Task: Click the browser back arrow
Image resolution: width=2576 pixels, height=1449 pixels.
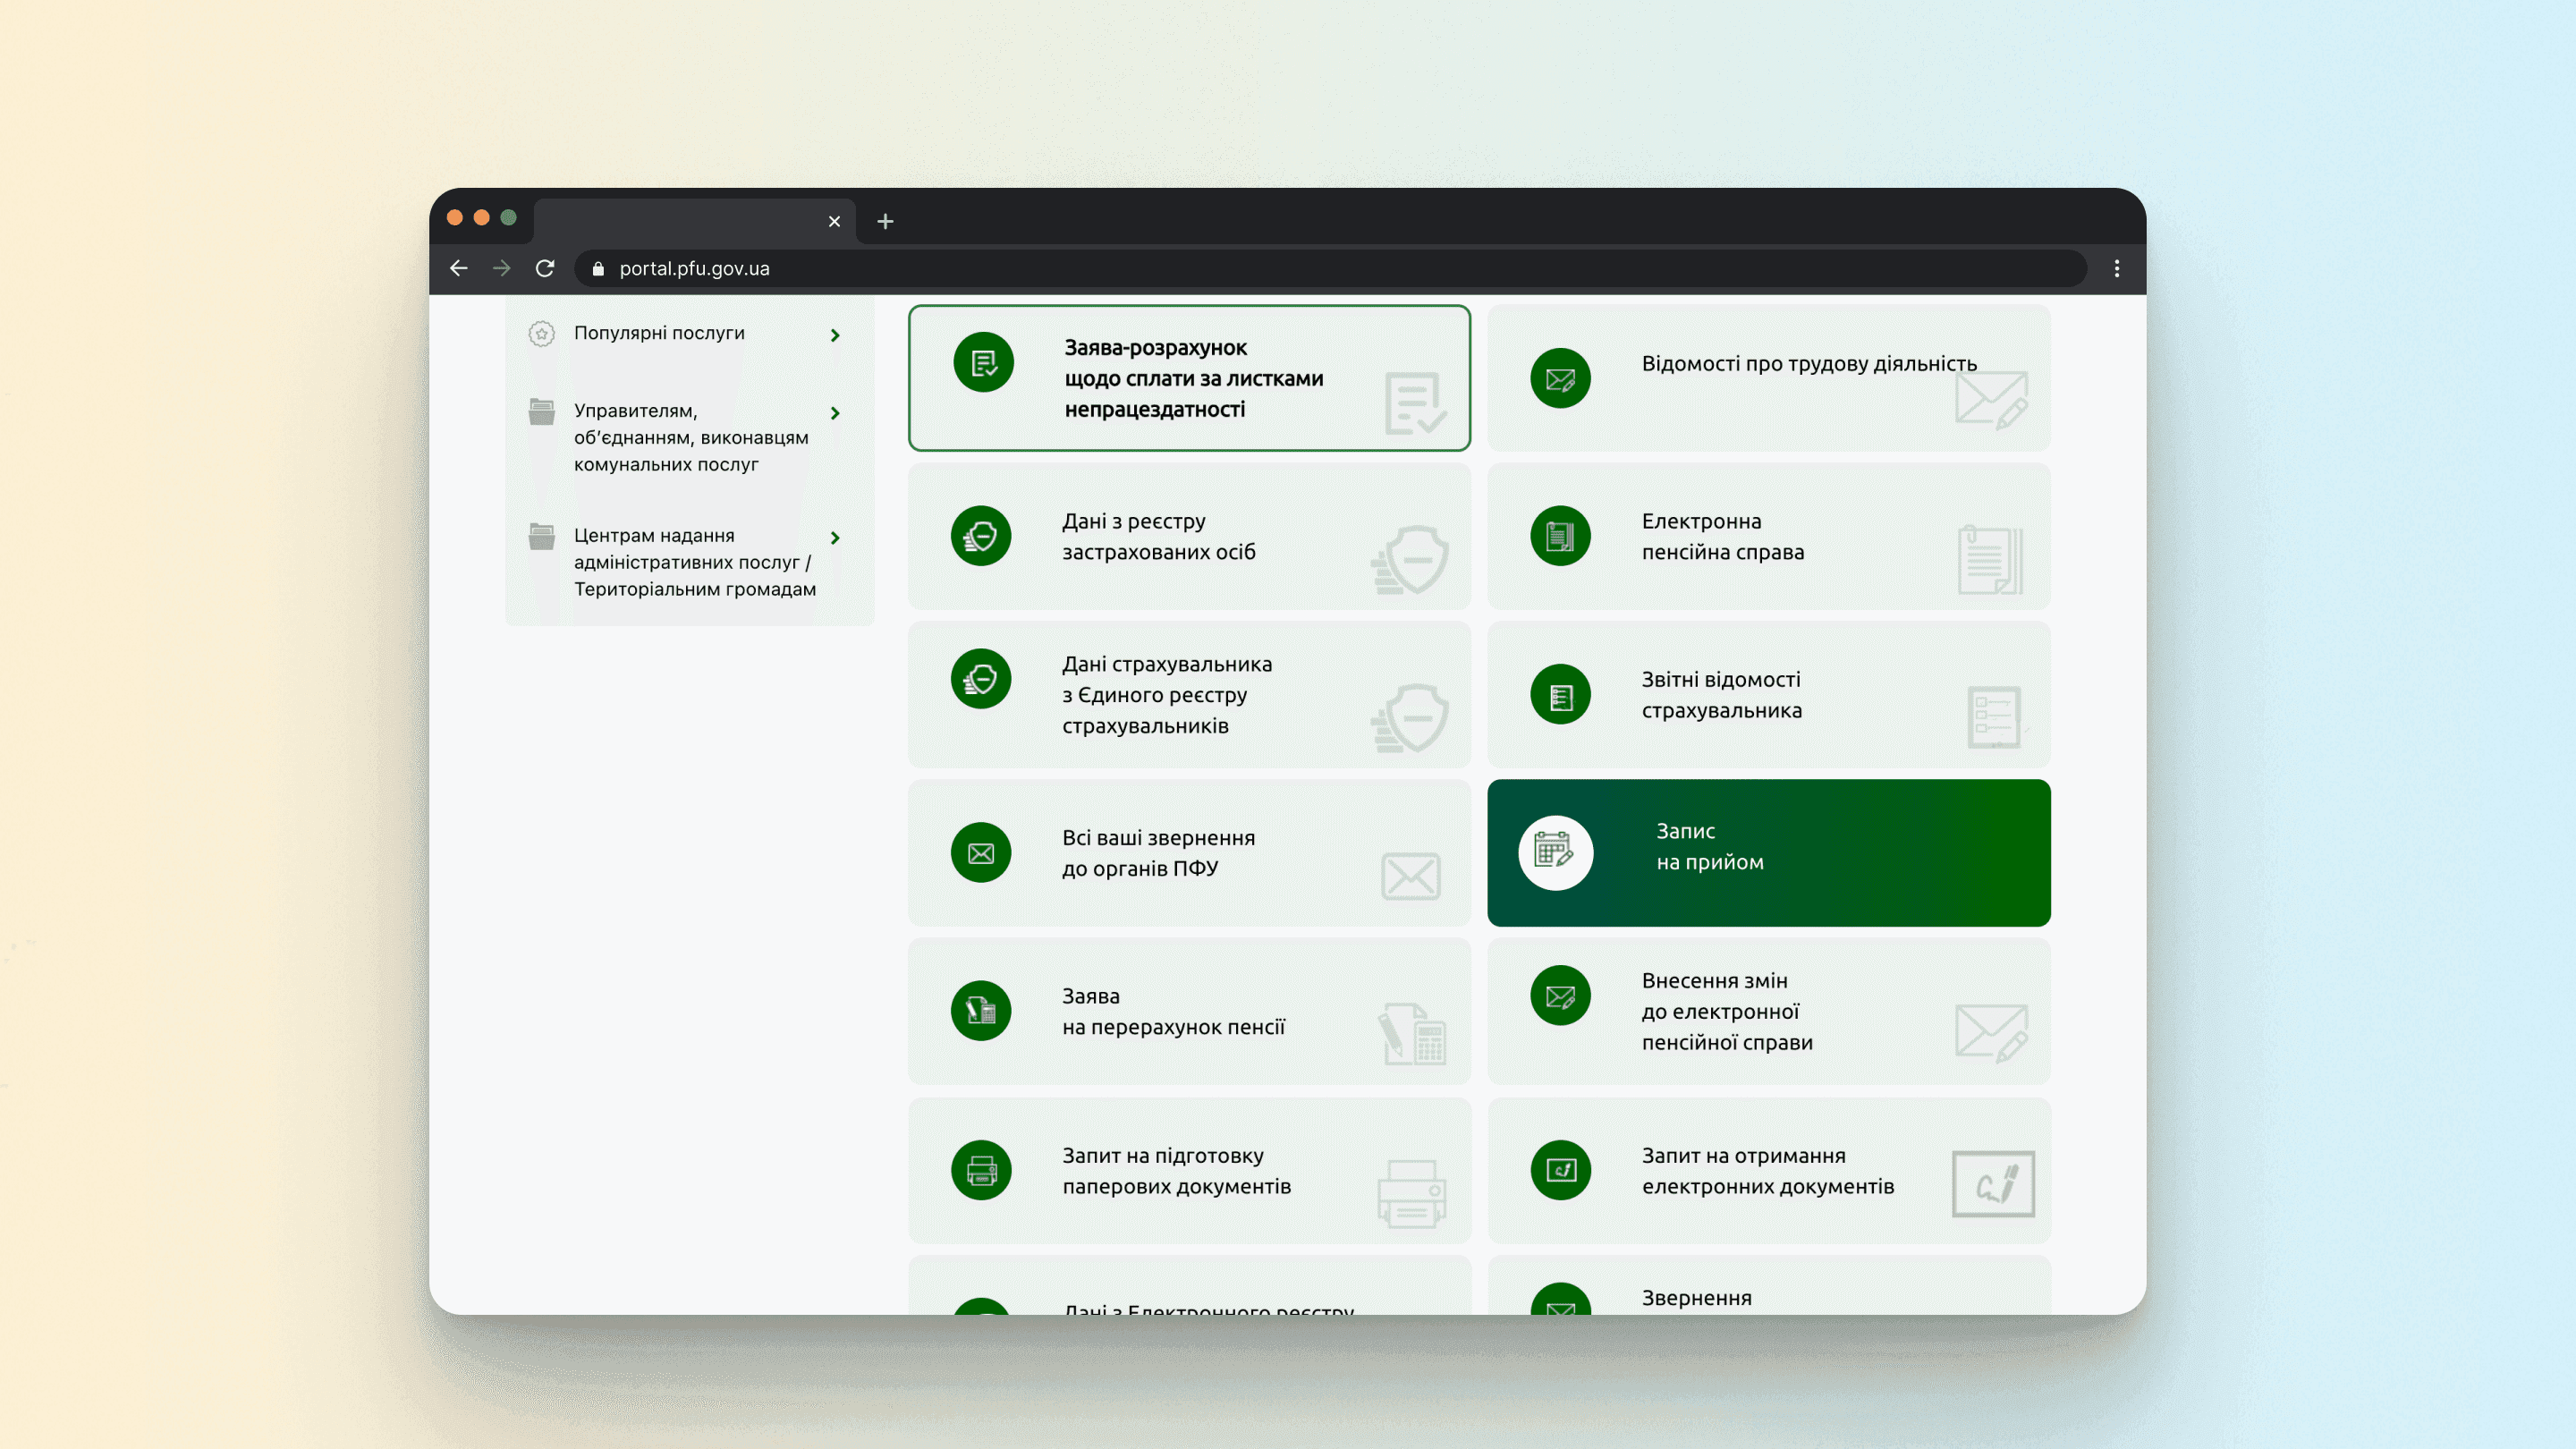Action: [x=459, y=268]
